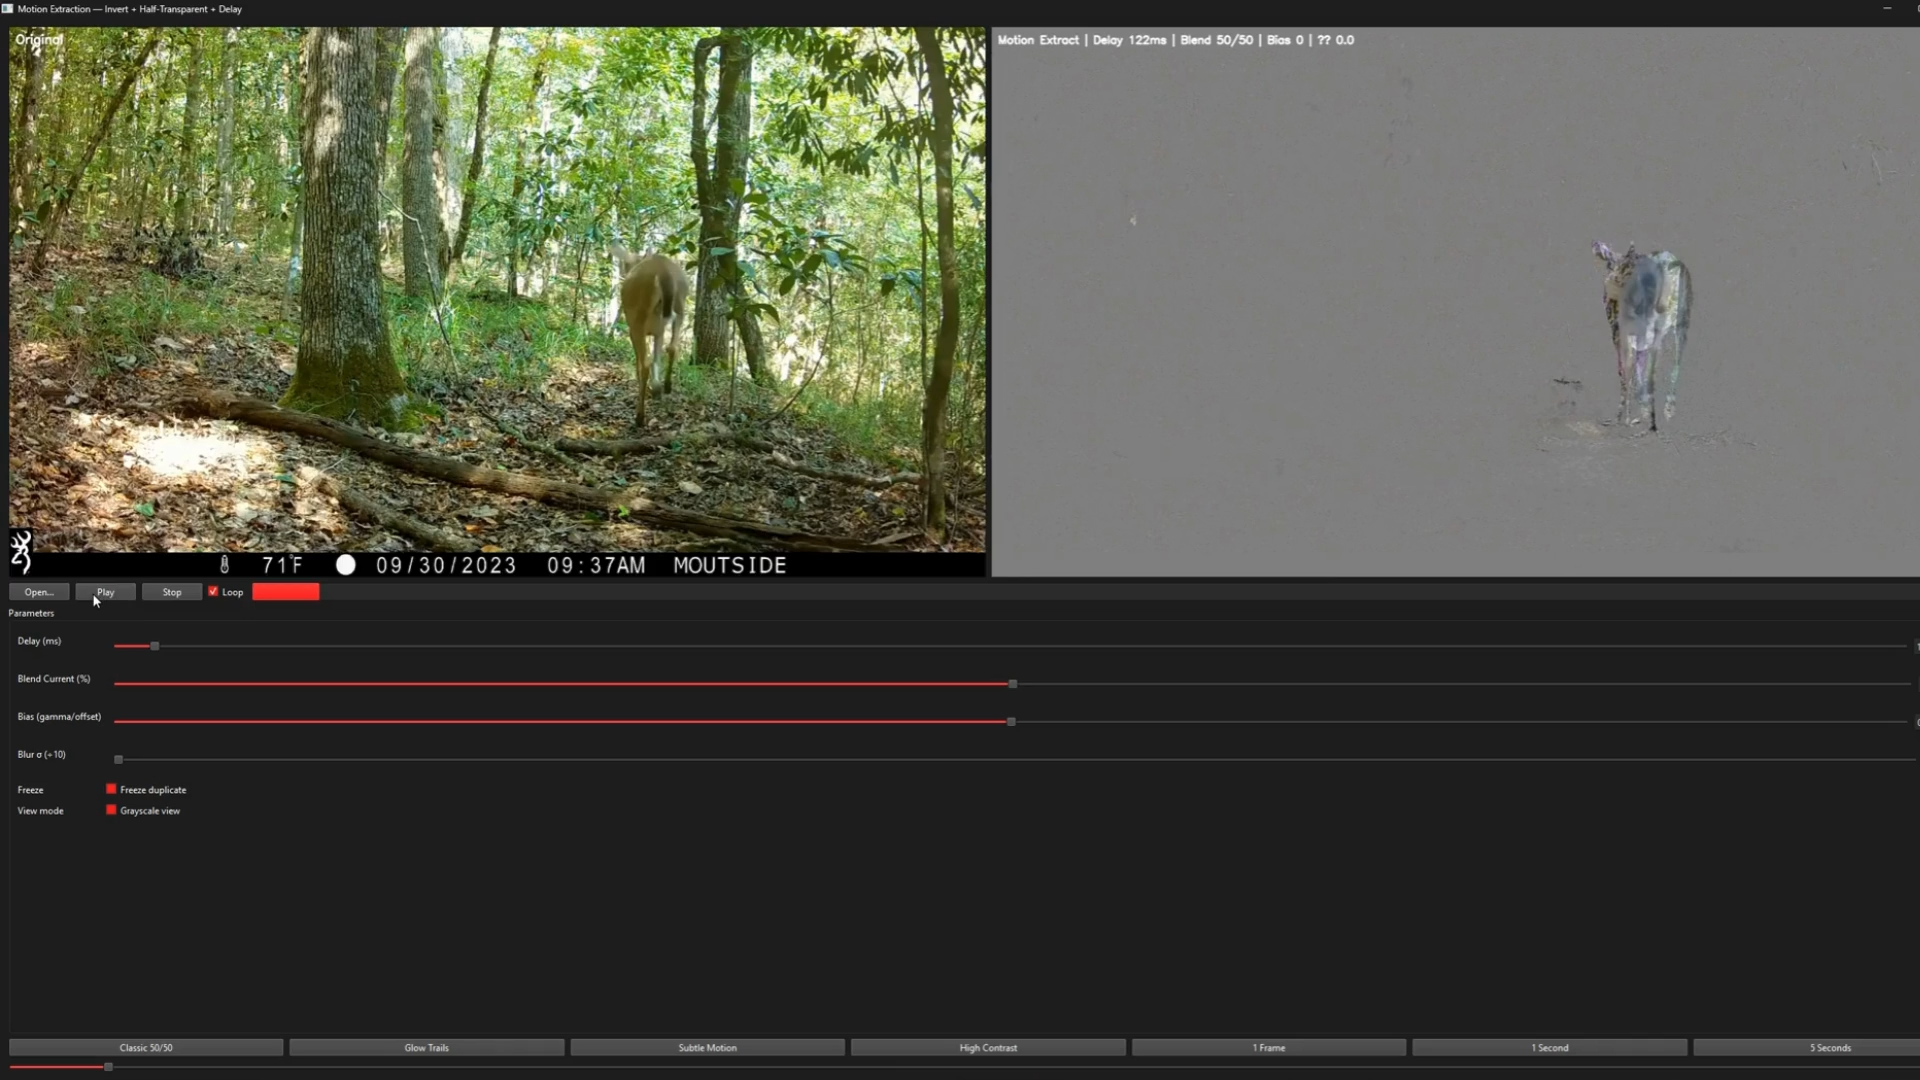1920x1080 pixels.
Task: Select the Subtle Motion preset
Action: [x=707, y=1048]
